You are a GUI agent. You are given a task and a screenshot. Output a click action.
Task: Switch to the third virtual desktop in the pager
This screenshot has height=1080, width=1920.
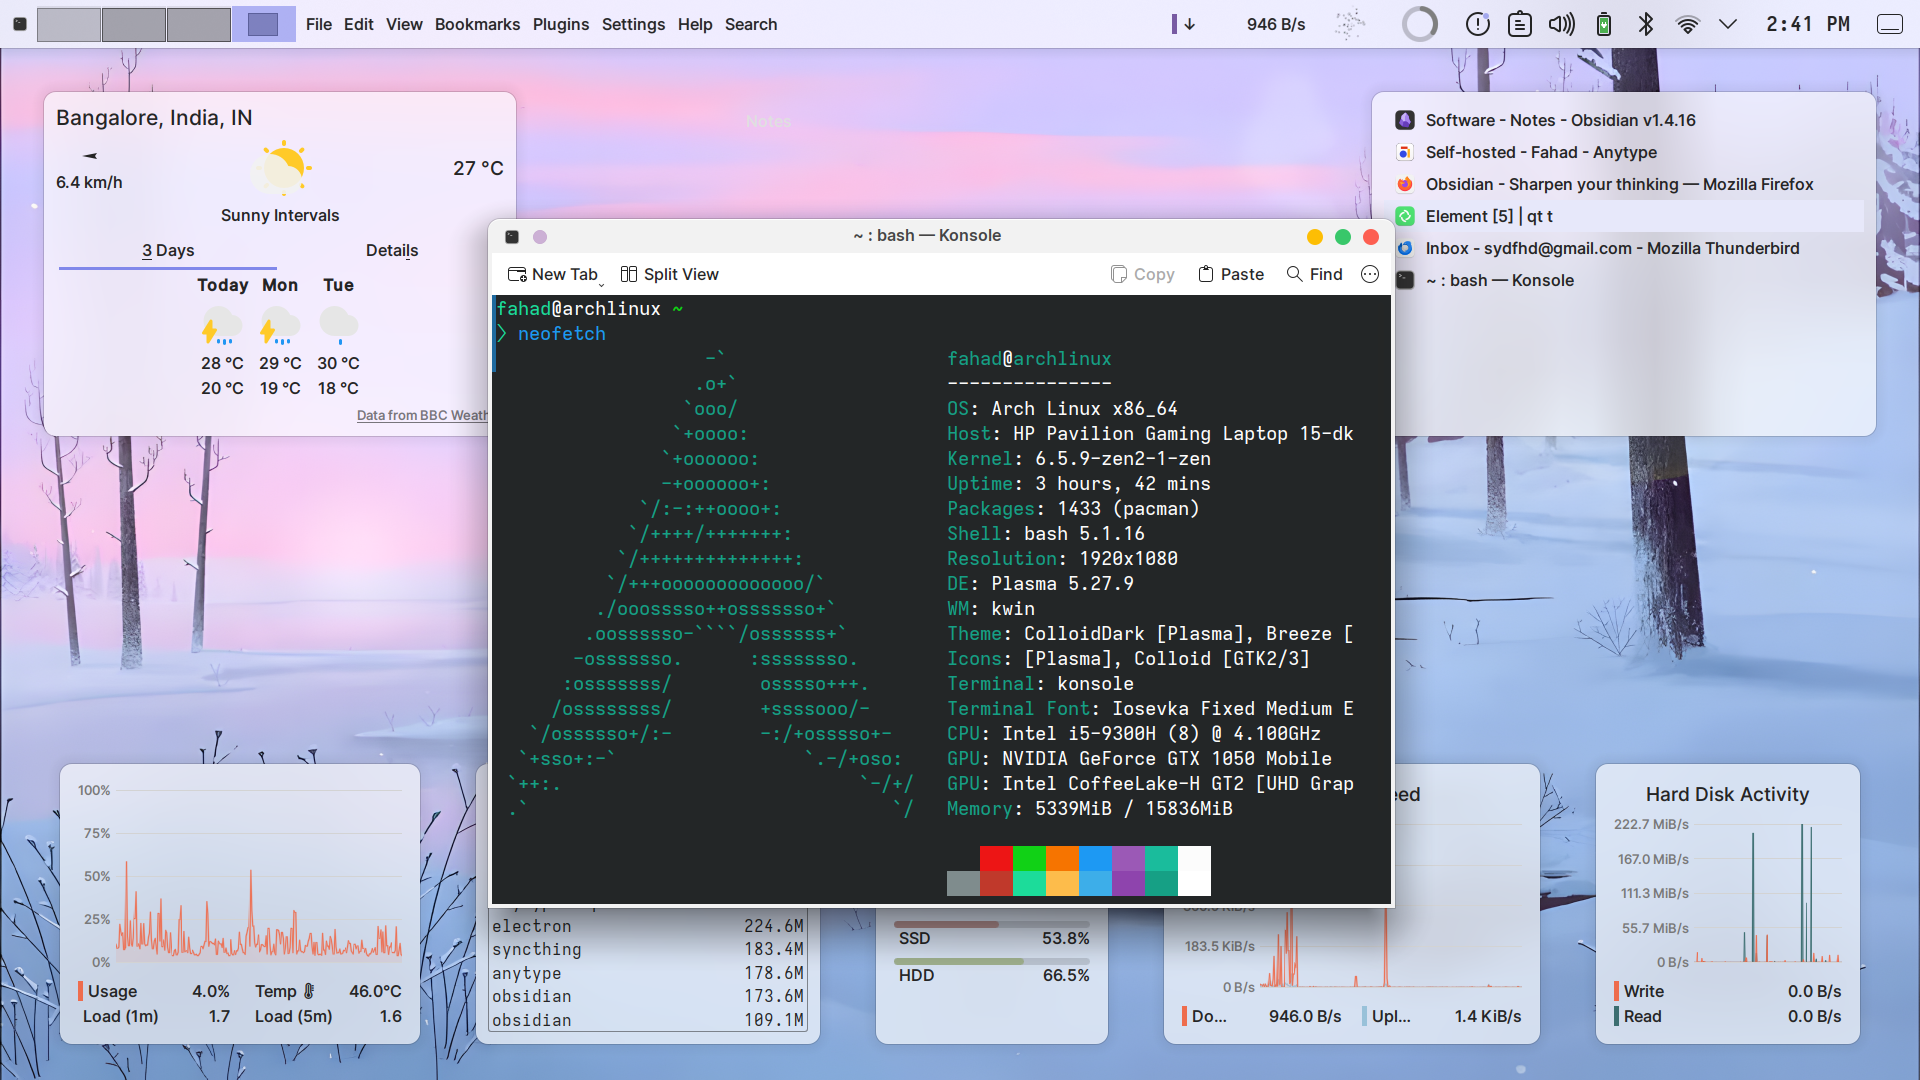coord(199,24)
